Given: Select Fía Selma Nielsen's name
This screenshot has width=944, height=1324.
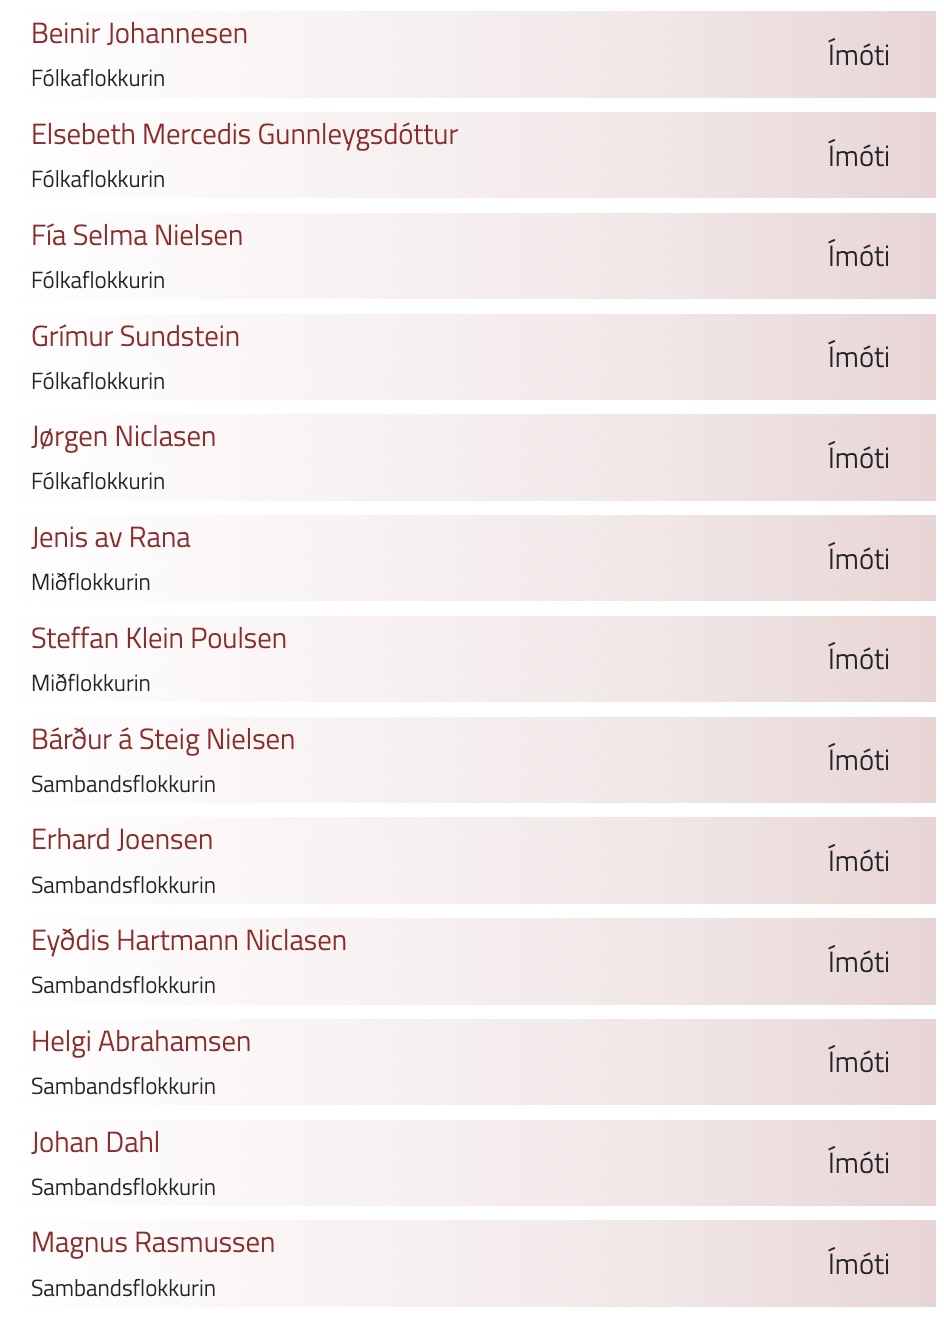Looking at the screenshot, I should click(x=137, y=236).
